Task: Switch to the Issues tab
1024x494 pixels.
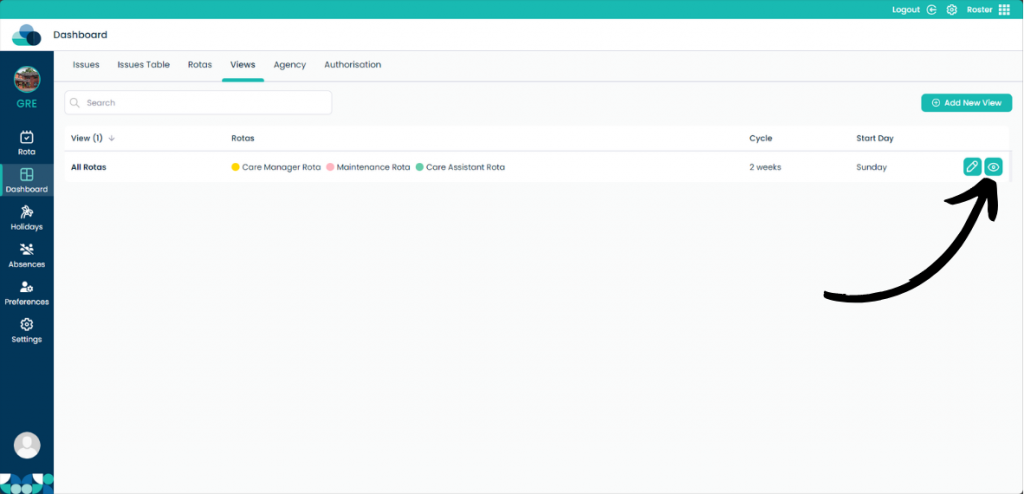Action: tap(86, 65)
